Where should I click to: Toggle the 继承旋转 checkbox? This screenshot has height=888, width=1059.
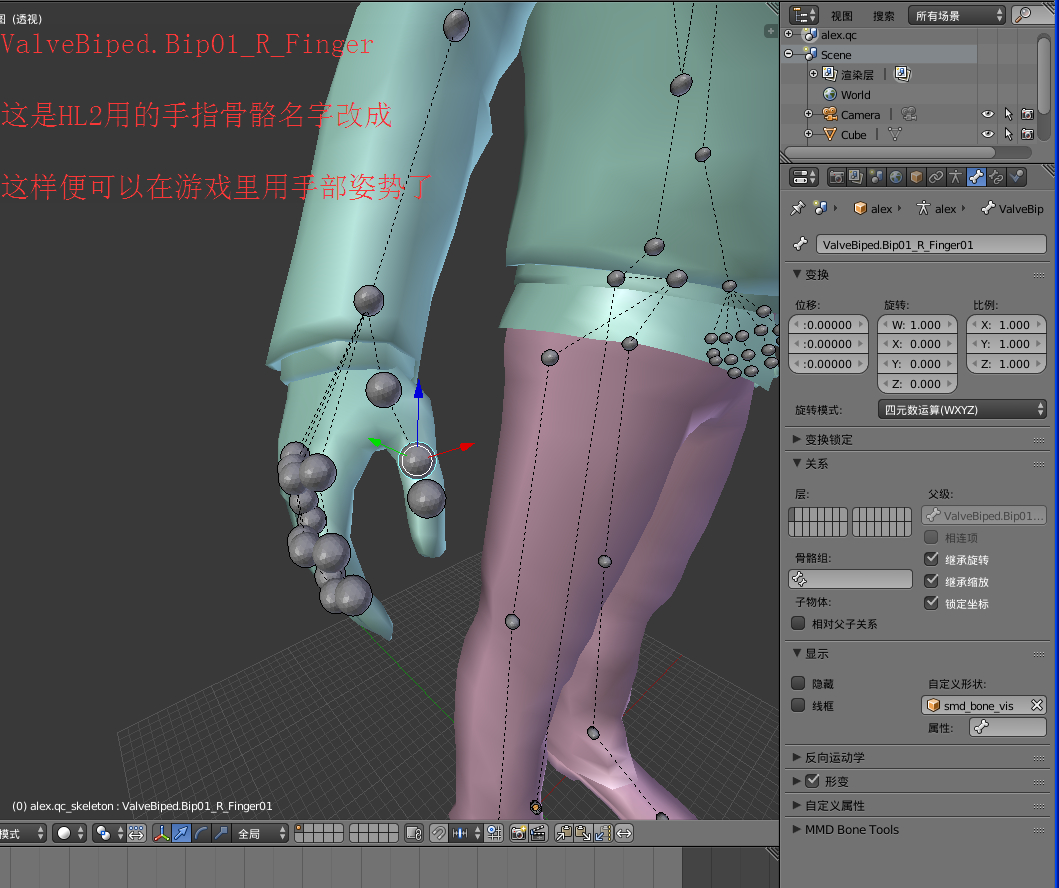(931, 558)
